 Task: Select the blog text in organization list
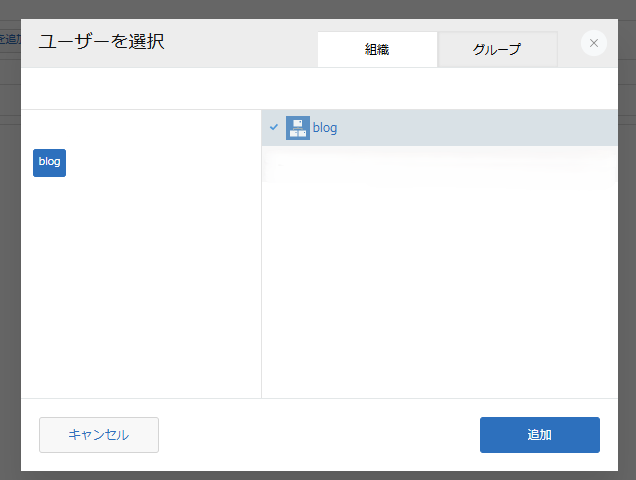(x=324, y=128)
